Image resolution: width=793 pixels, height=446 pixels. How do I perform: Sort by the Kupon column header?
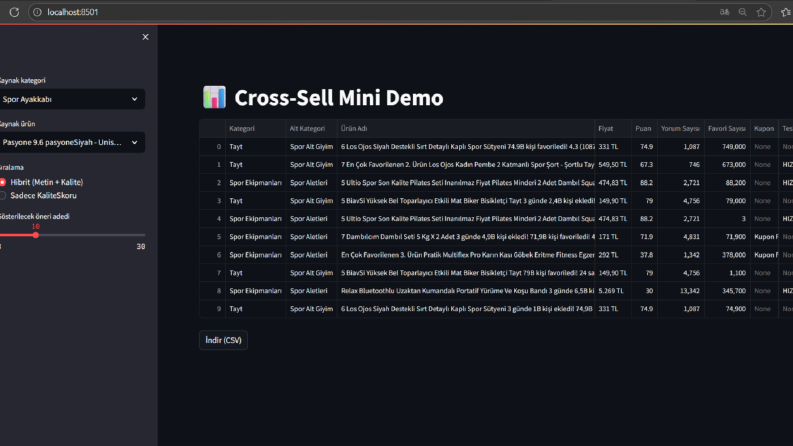764,128
